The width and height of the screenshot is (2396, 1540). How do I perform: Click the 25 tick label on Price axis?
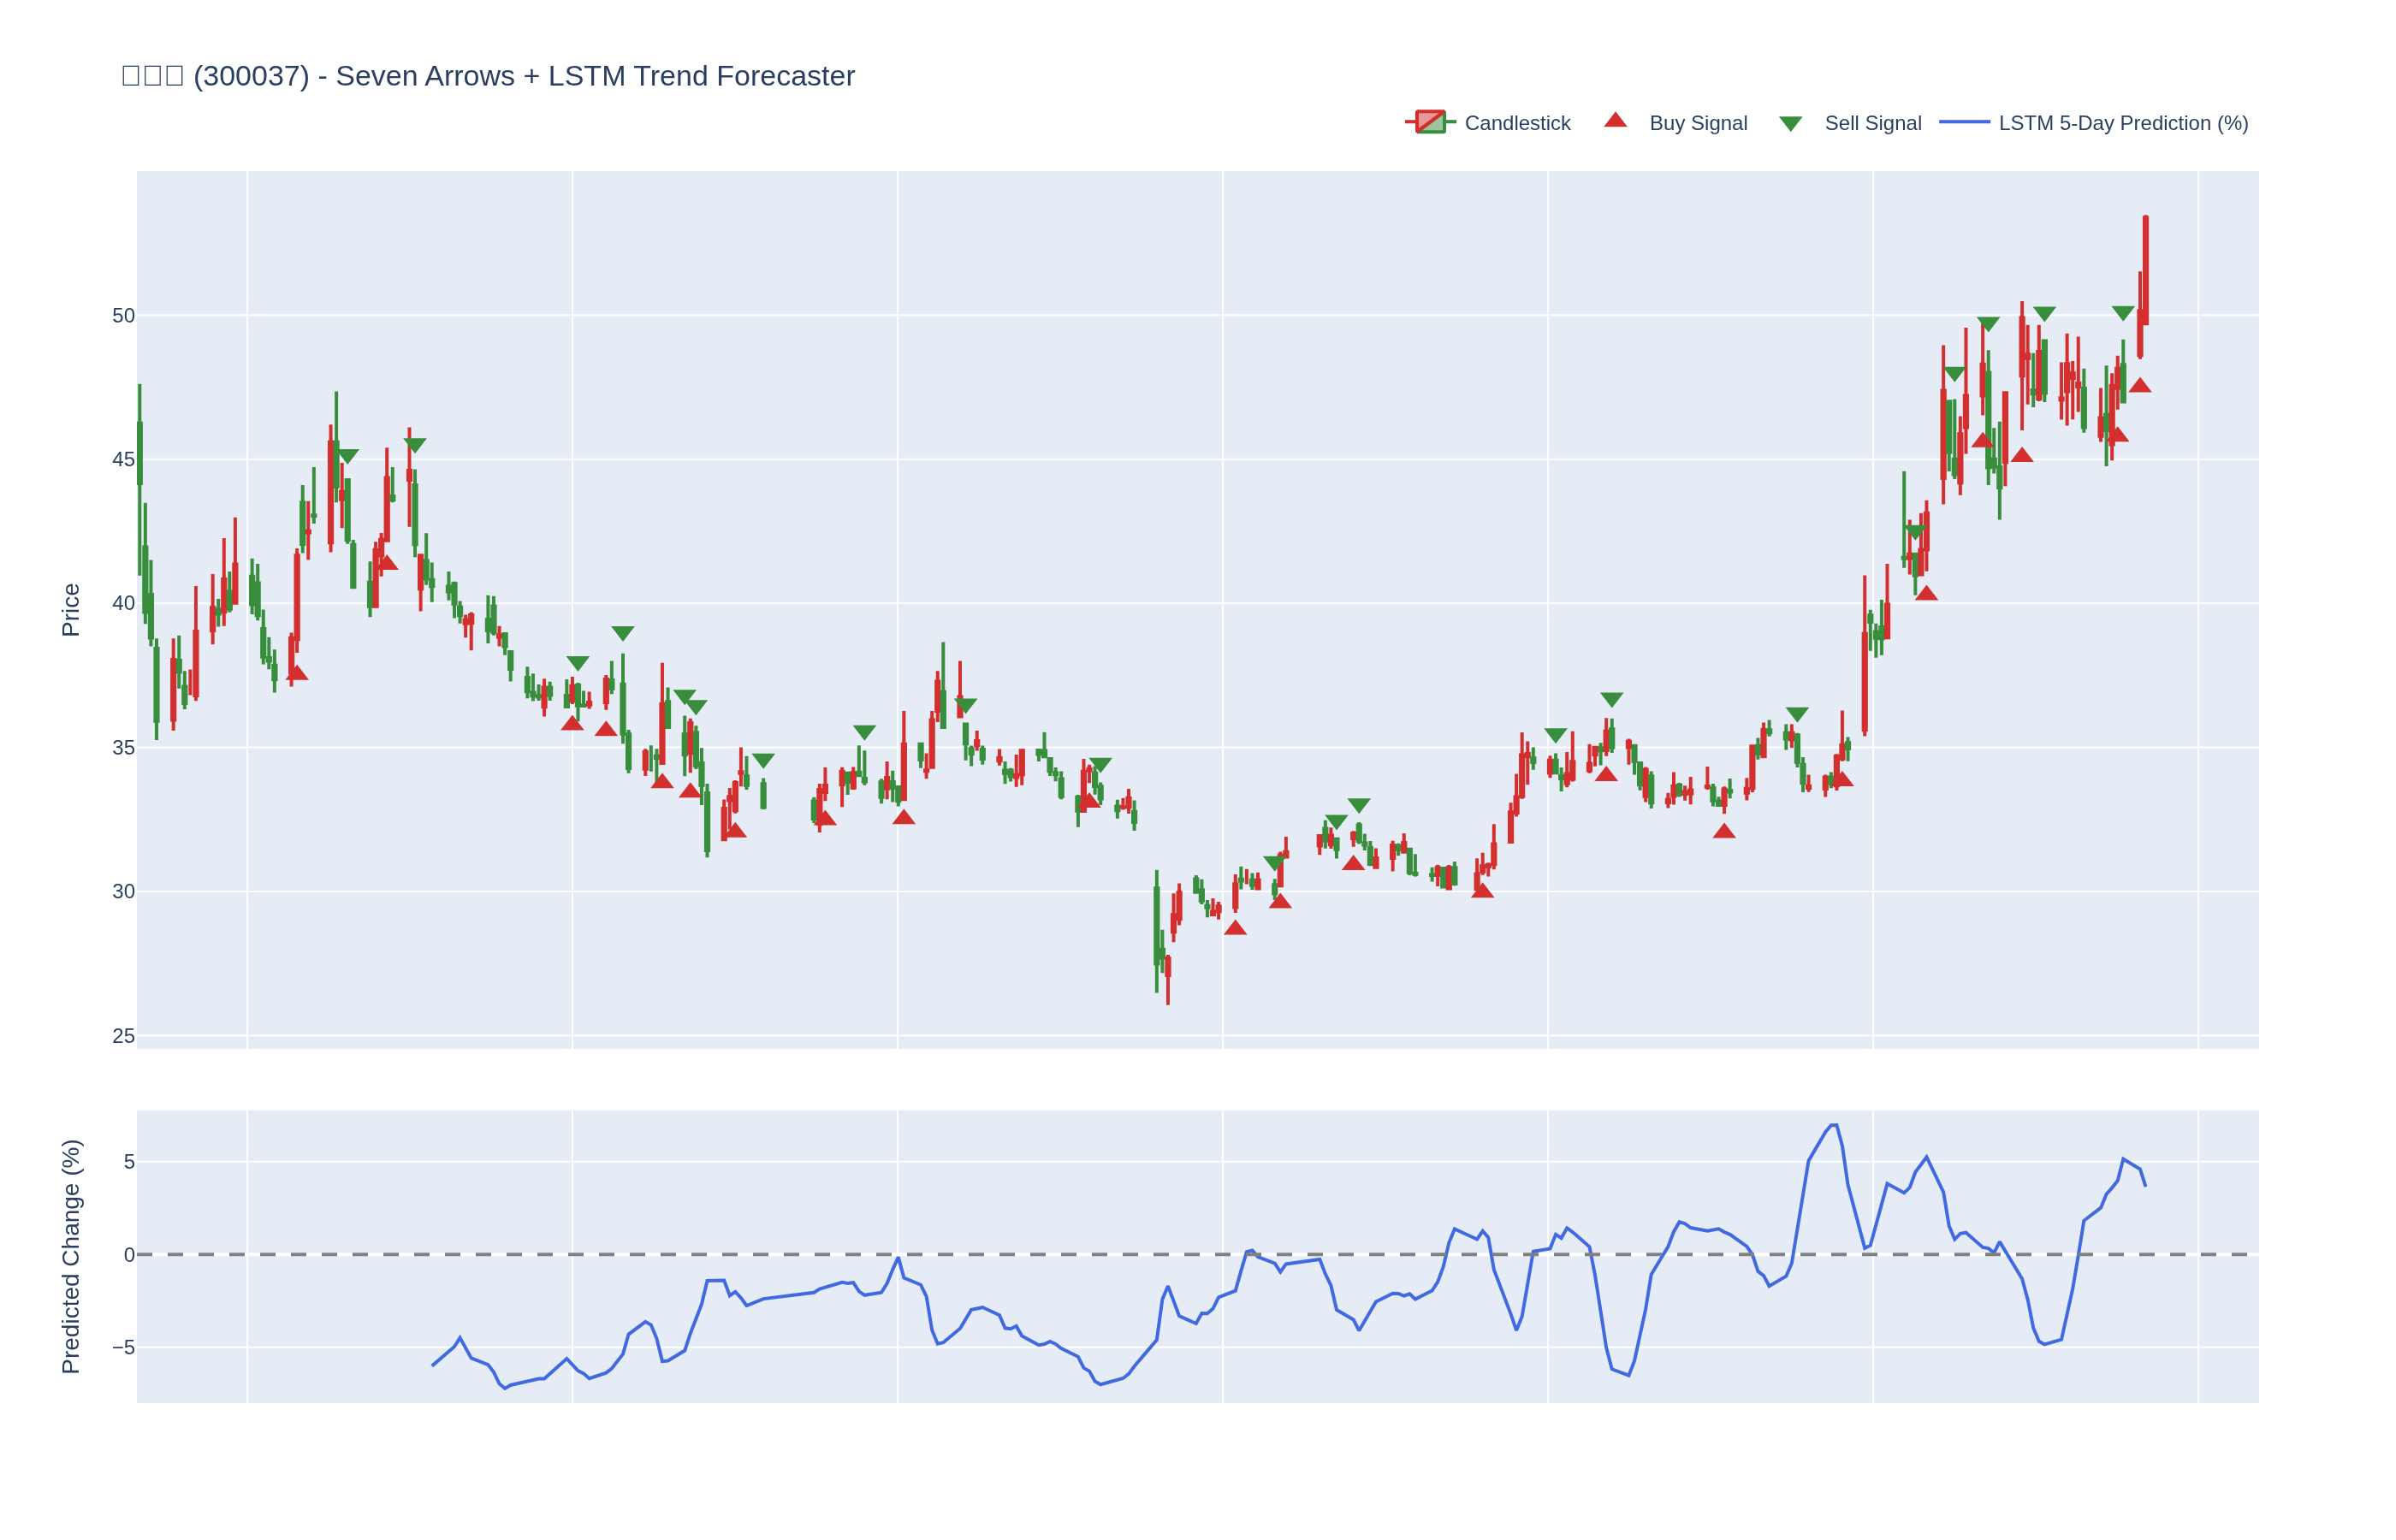(123, 1036)
